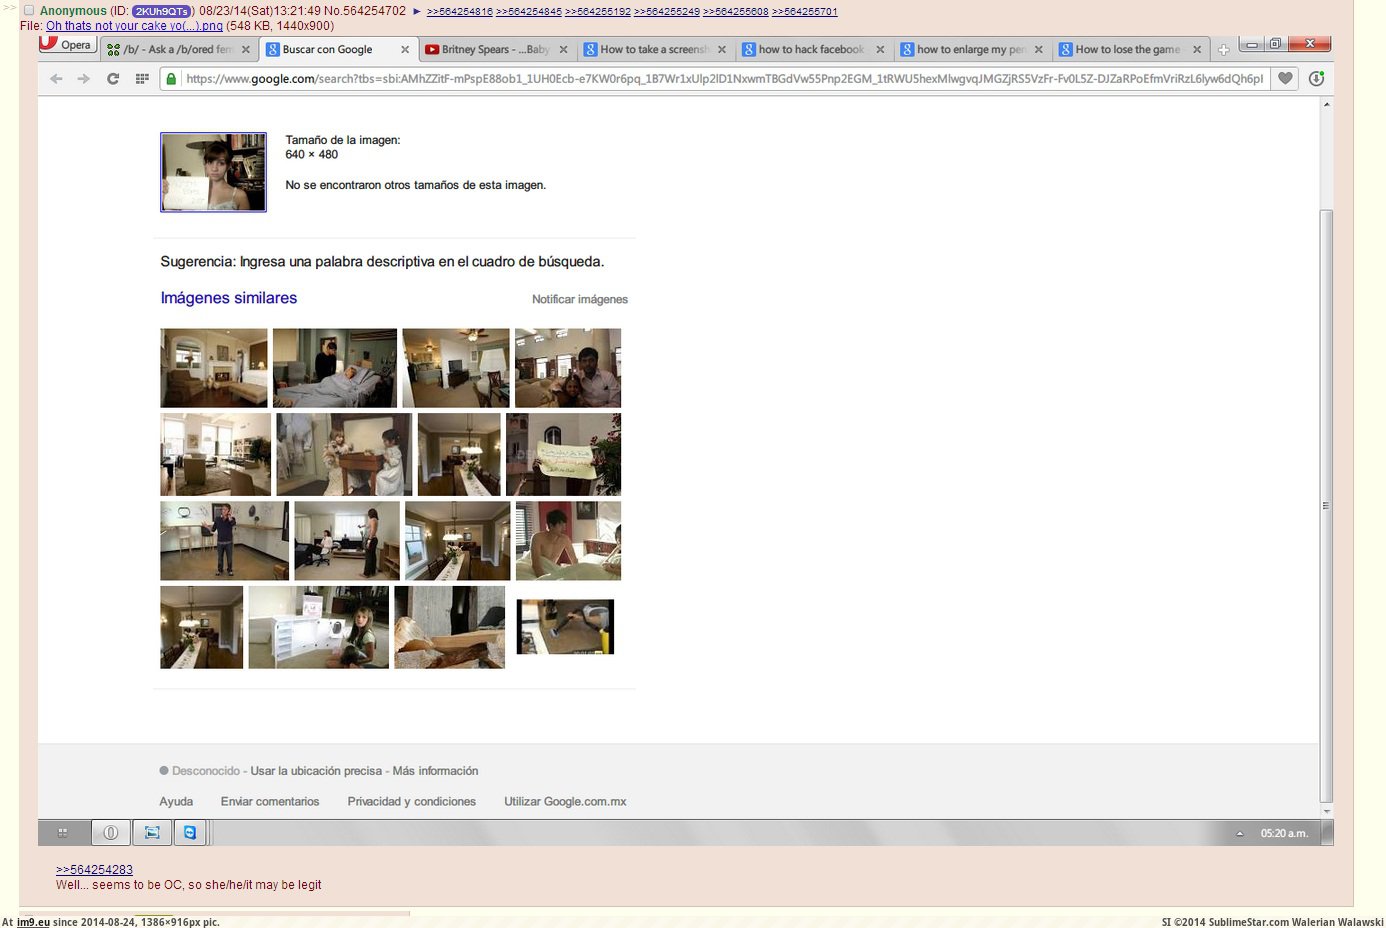Click the searched query image thumbnail
The image size is (1386, 928).
(x=213, y=172)
